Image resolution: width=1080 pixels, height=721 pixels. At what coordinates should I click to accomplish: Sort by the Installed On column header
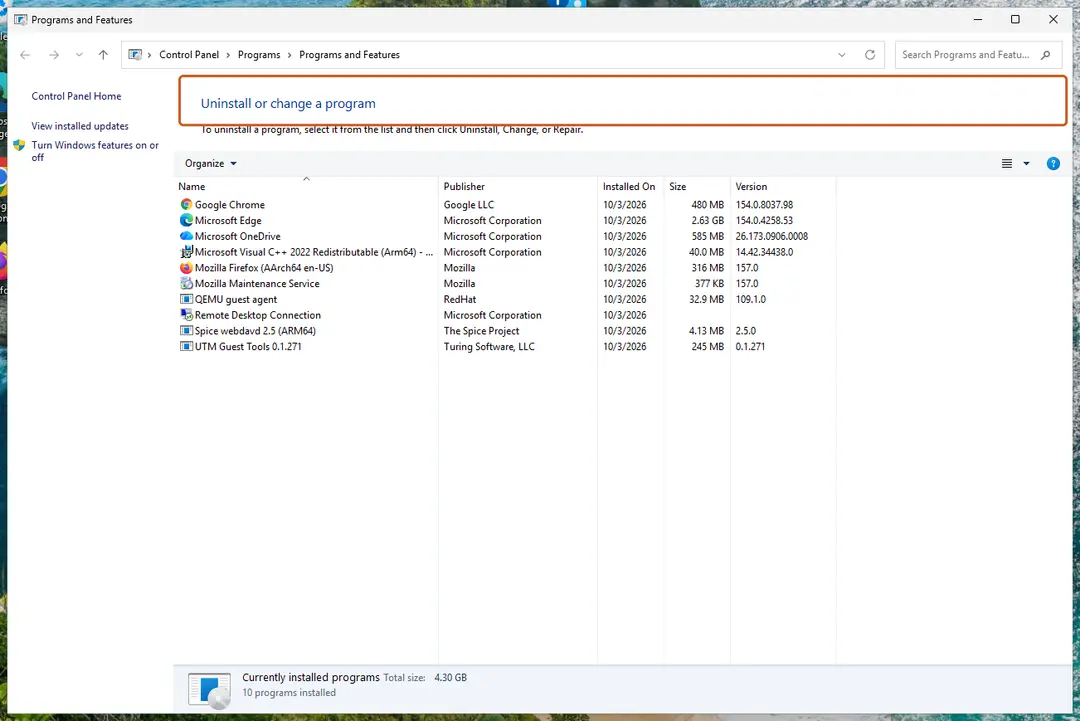click(630, 186)
